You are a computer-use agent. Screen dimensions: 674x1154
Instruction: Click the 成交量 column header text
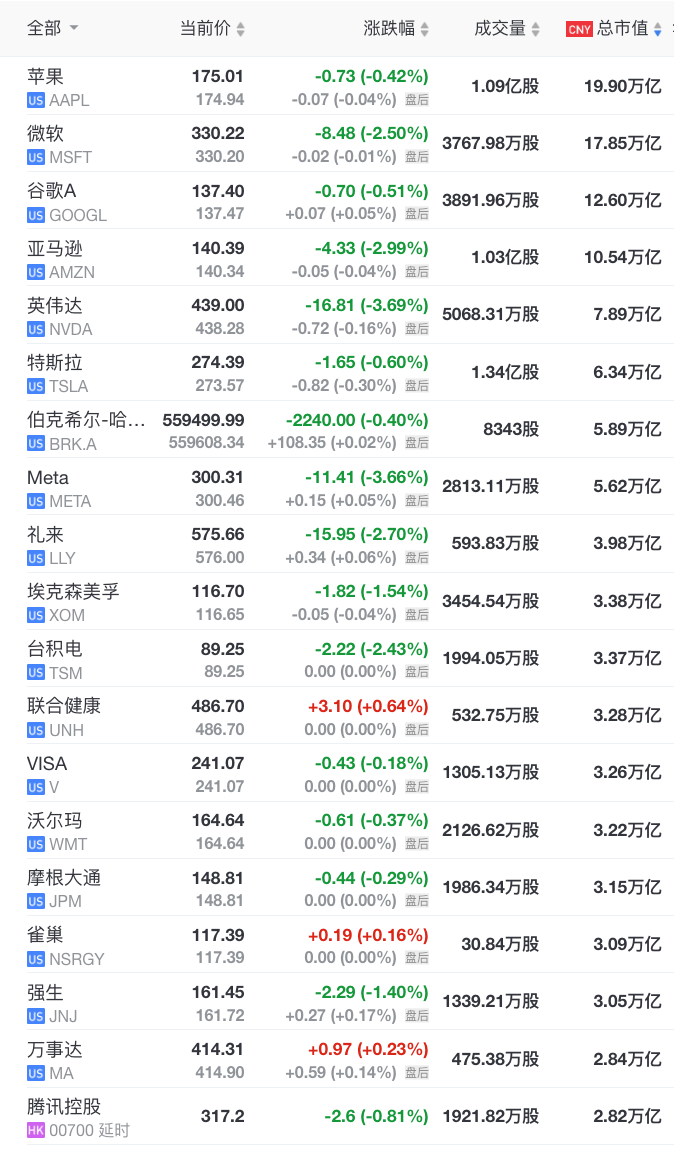500,29
